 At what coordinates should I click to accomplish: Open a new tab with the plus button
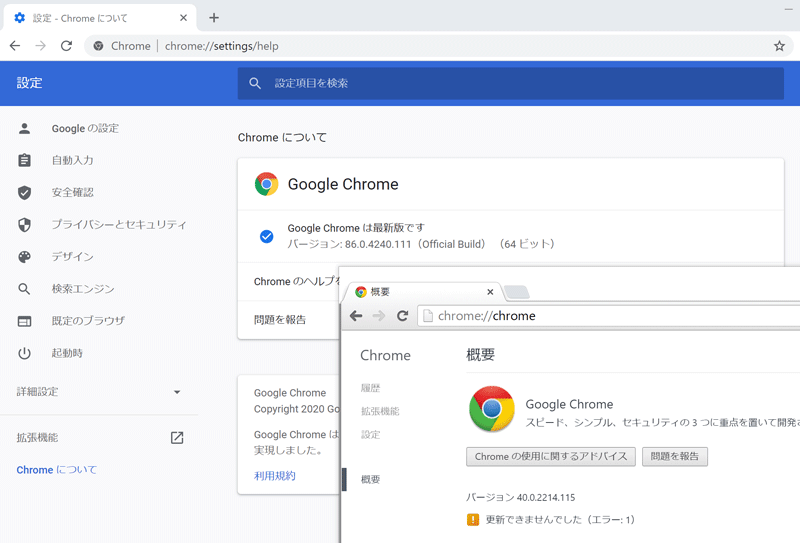[214, 18]
